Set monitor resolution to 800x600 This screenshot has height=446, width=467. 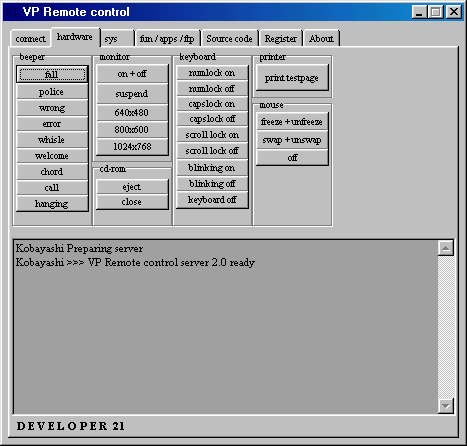pyautogui.click(x=132, y=129)
